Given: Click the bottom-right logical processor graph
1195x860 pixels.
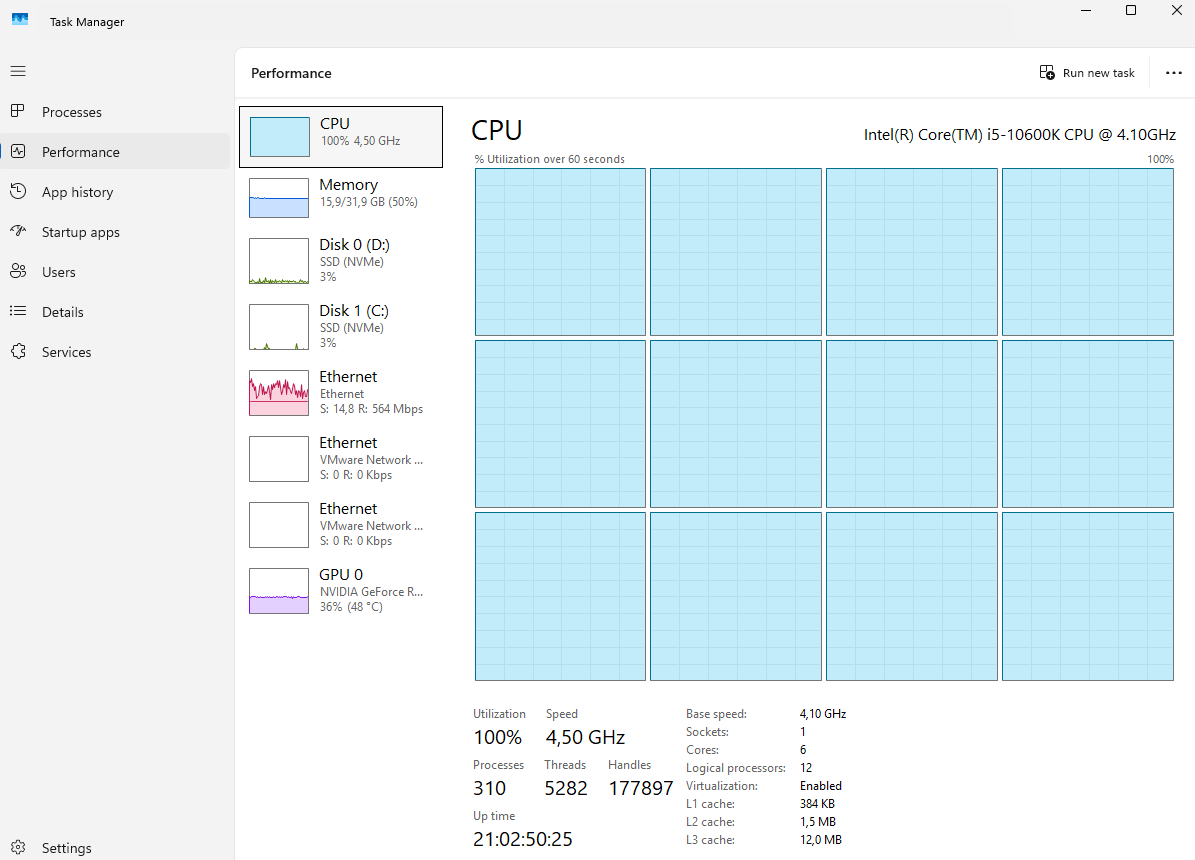Looking at the screenshot, I should coord(1088,596).
